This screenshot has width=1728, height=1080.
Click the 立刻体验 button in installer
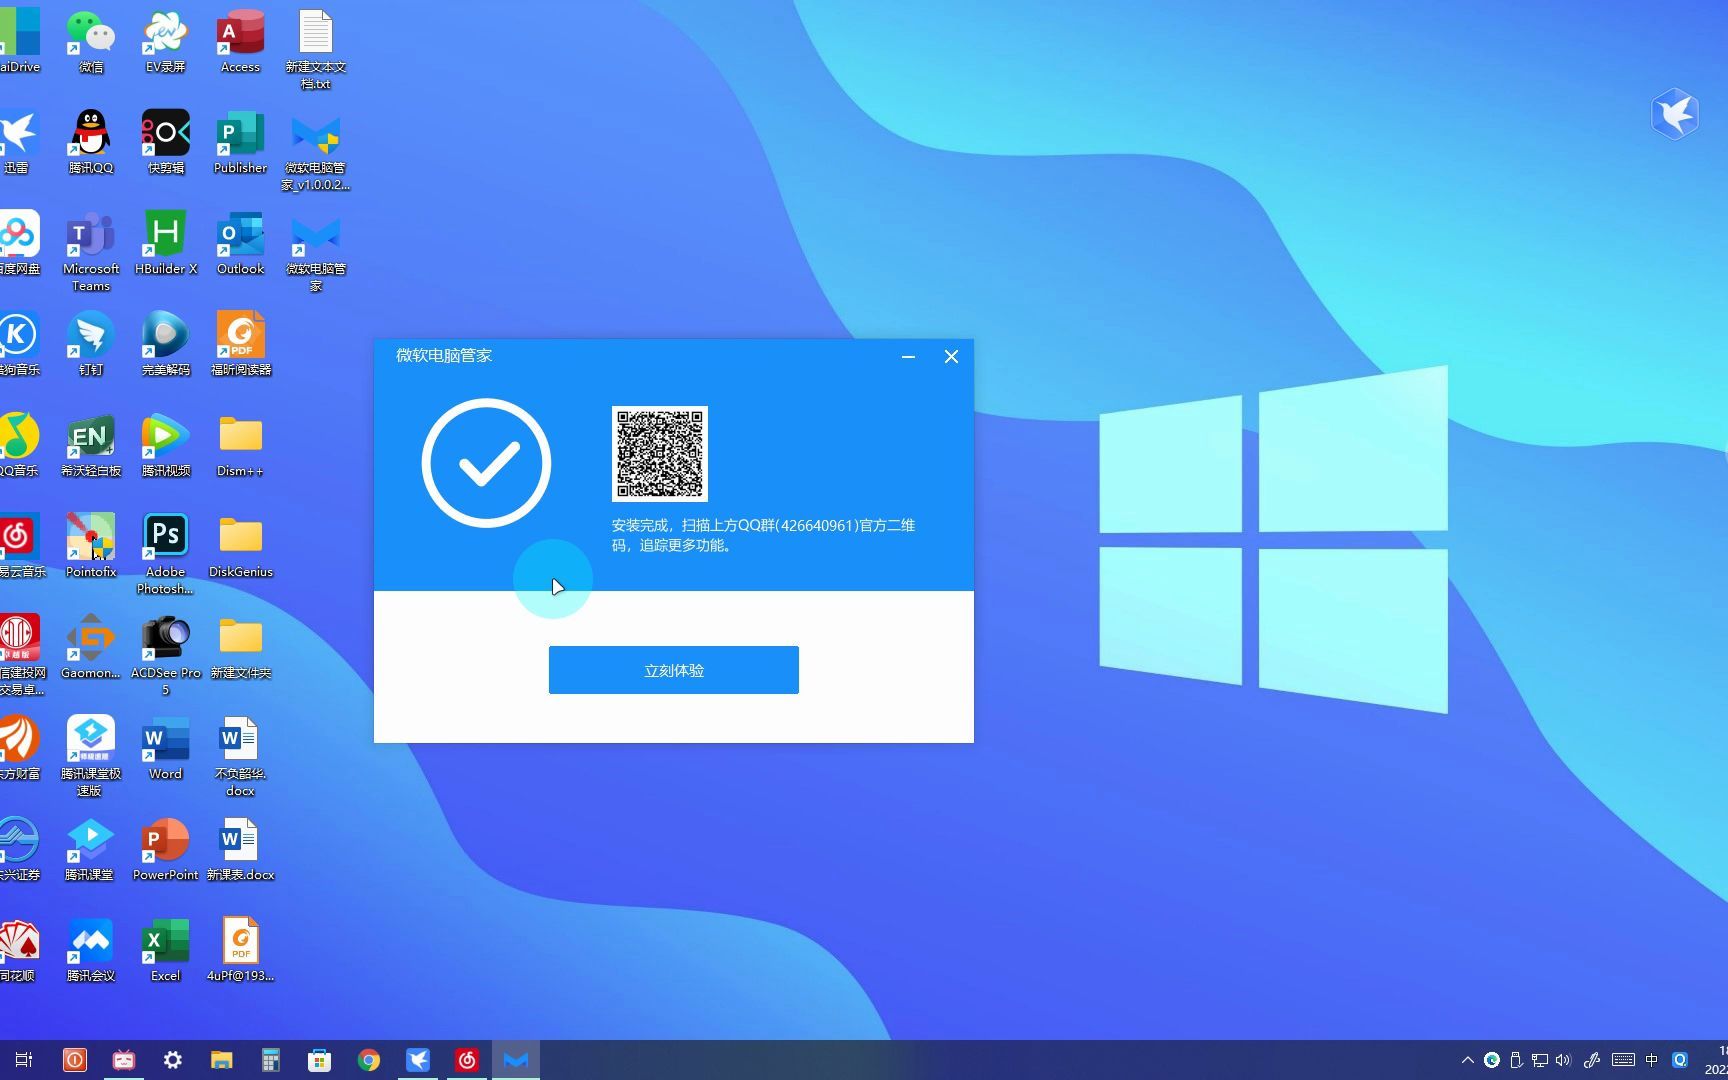673,670
